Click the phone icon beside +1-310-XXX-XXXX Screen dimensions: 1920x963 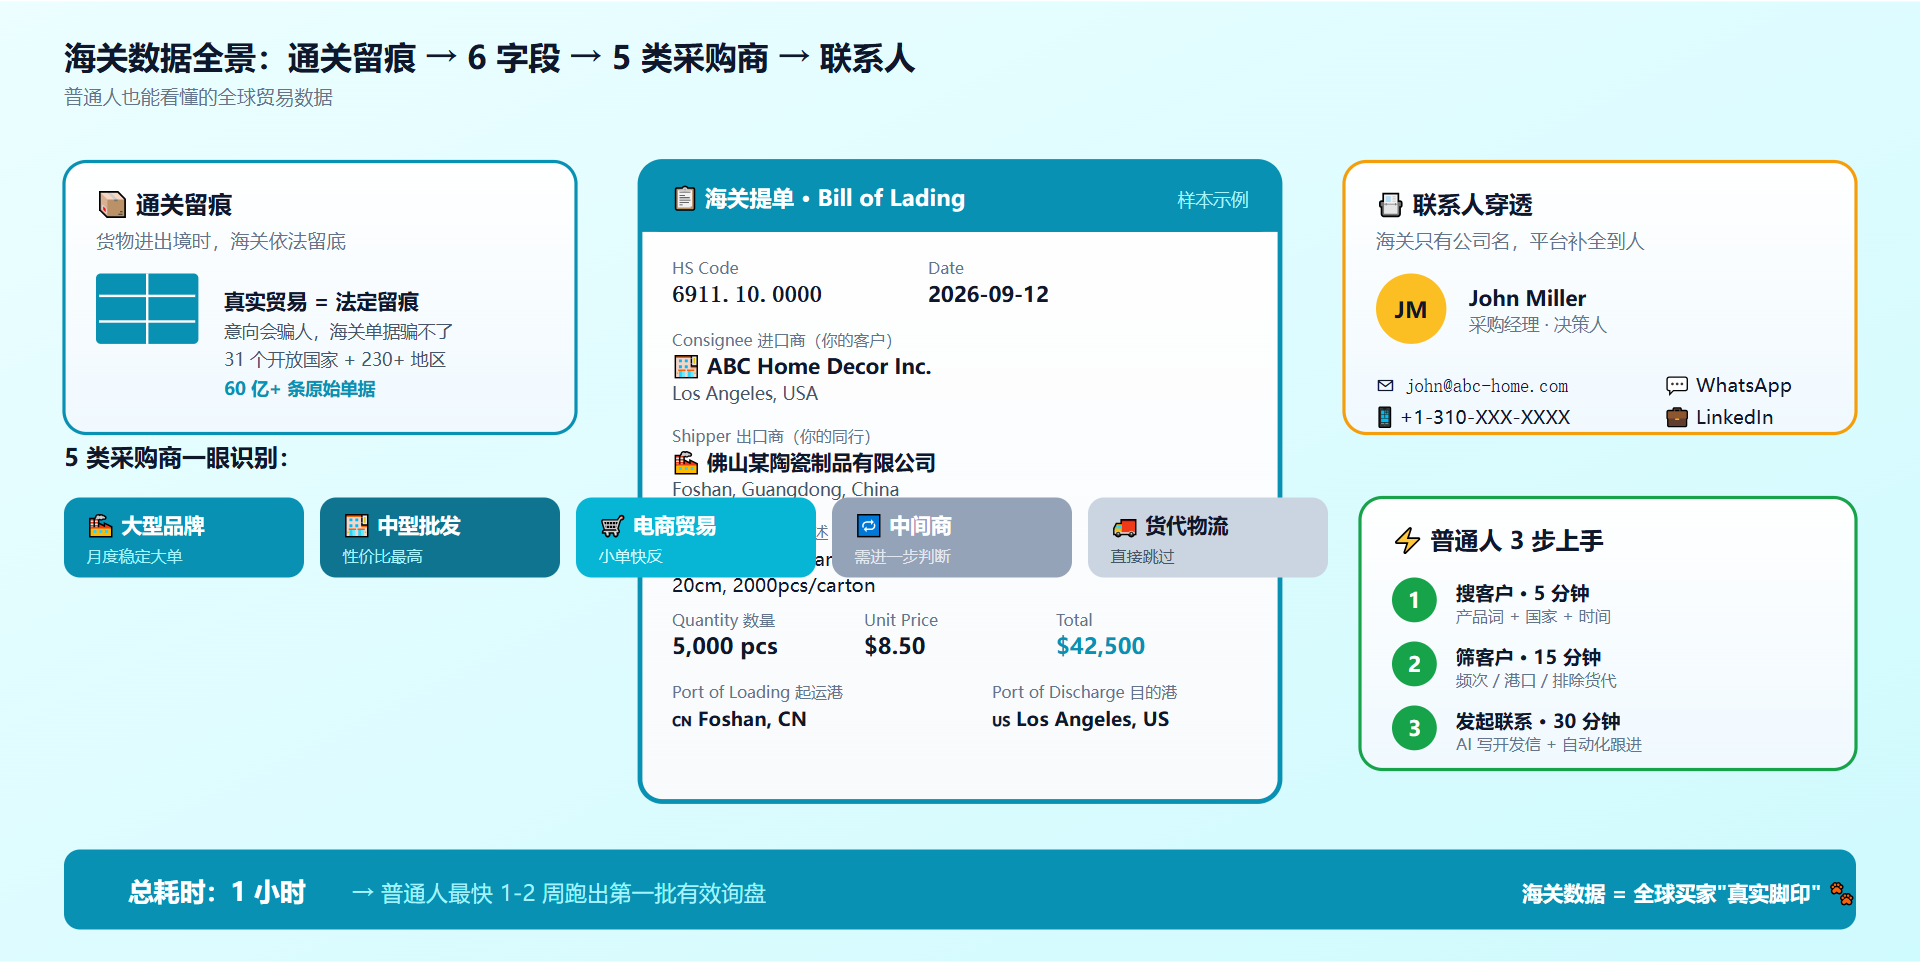coord(1384,417)
